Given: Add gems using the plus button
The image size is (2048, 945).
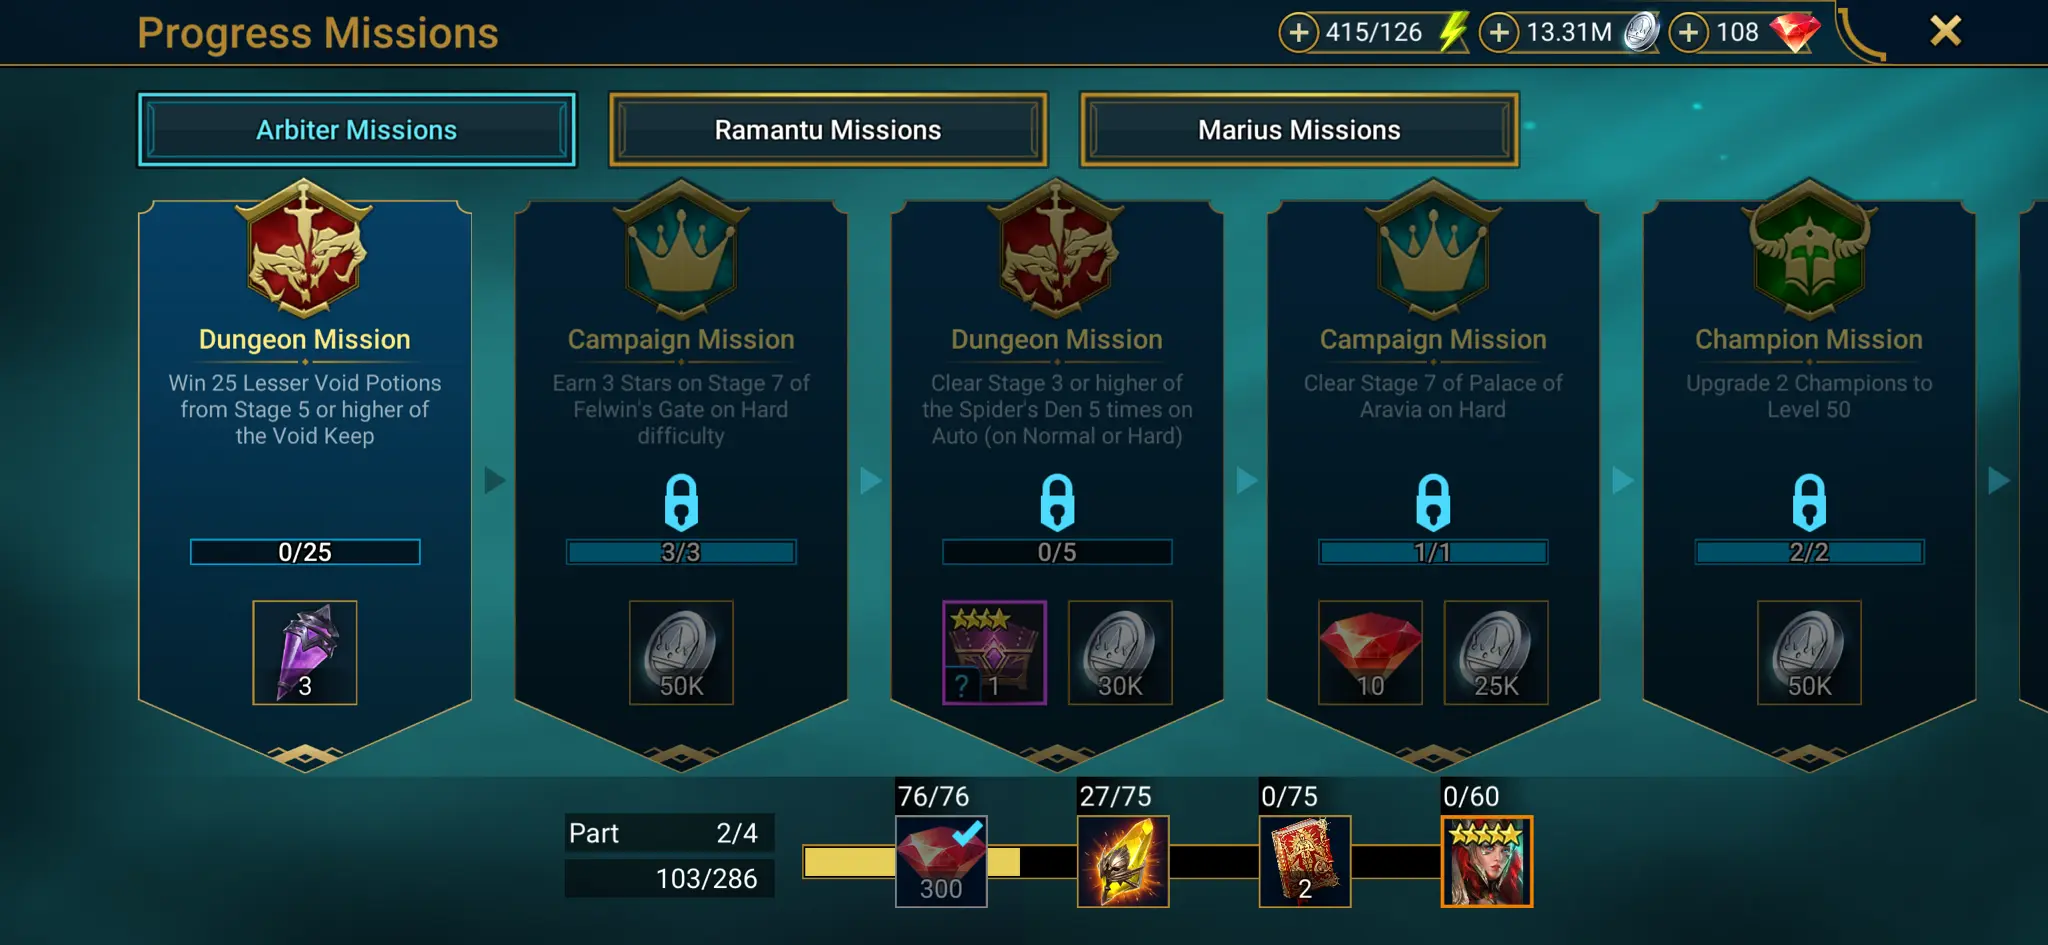Looking at the screenshot, I should 1688,33.
